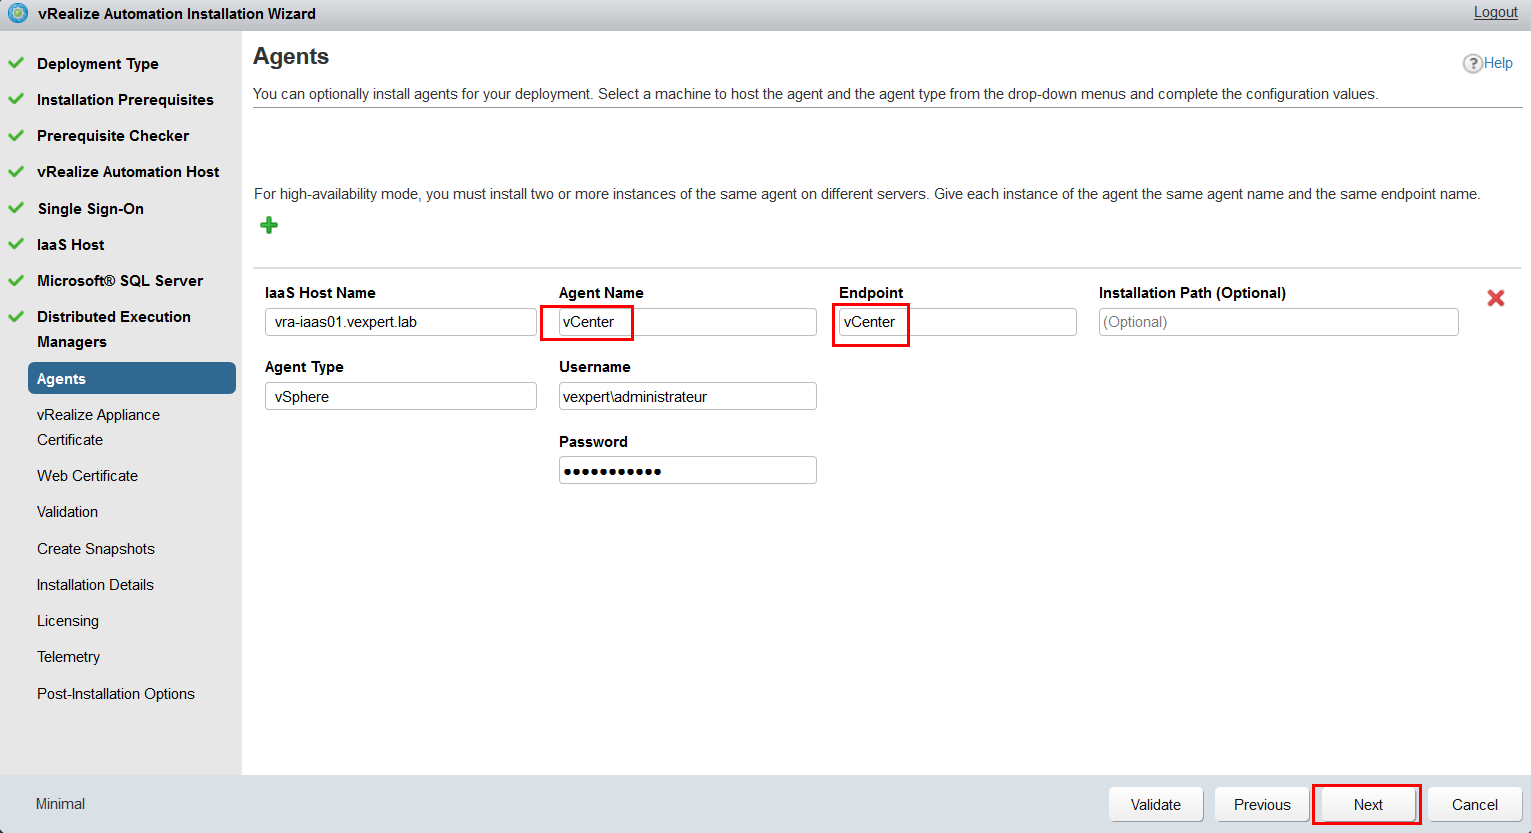1531x833 pixels.
Task: Focus the Agent Name field
Action: 688,322
